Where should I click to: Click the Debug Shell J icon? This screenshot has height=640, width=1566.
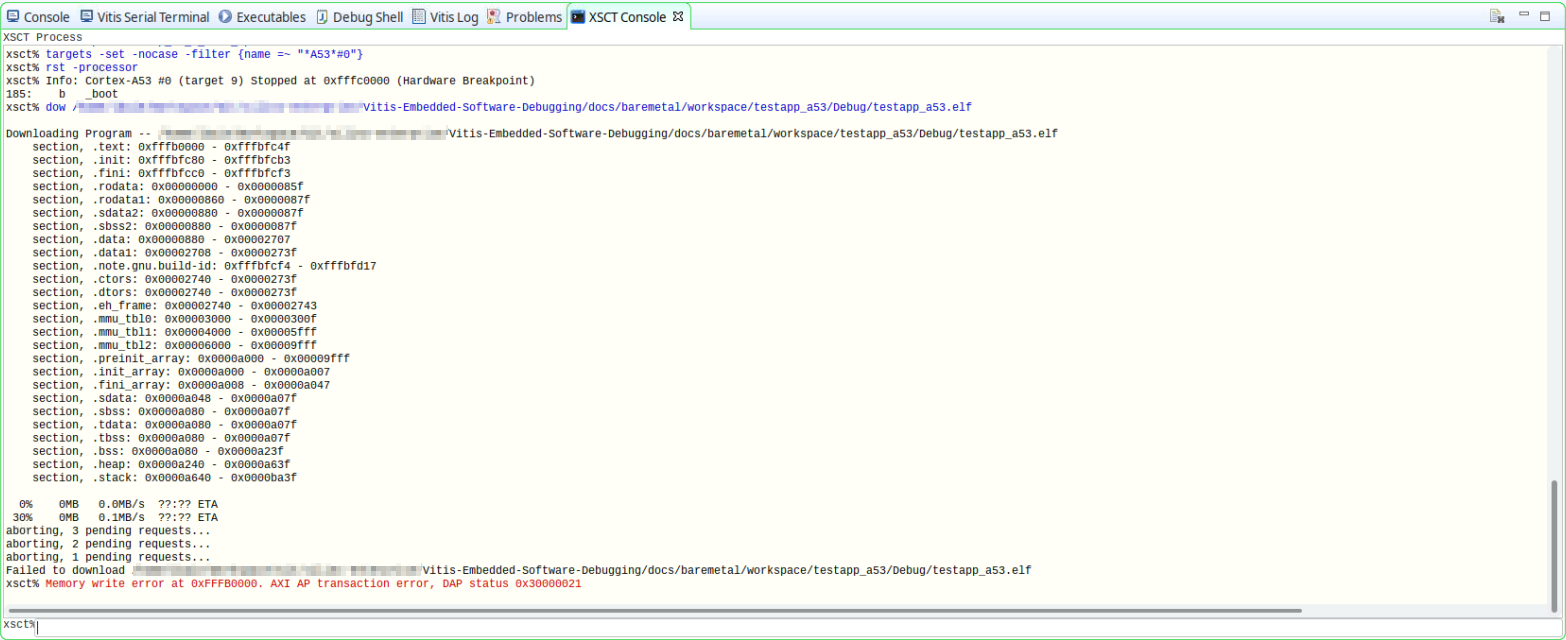[321, 16]
